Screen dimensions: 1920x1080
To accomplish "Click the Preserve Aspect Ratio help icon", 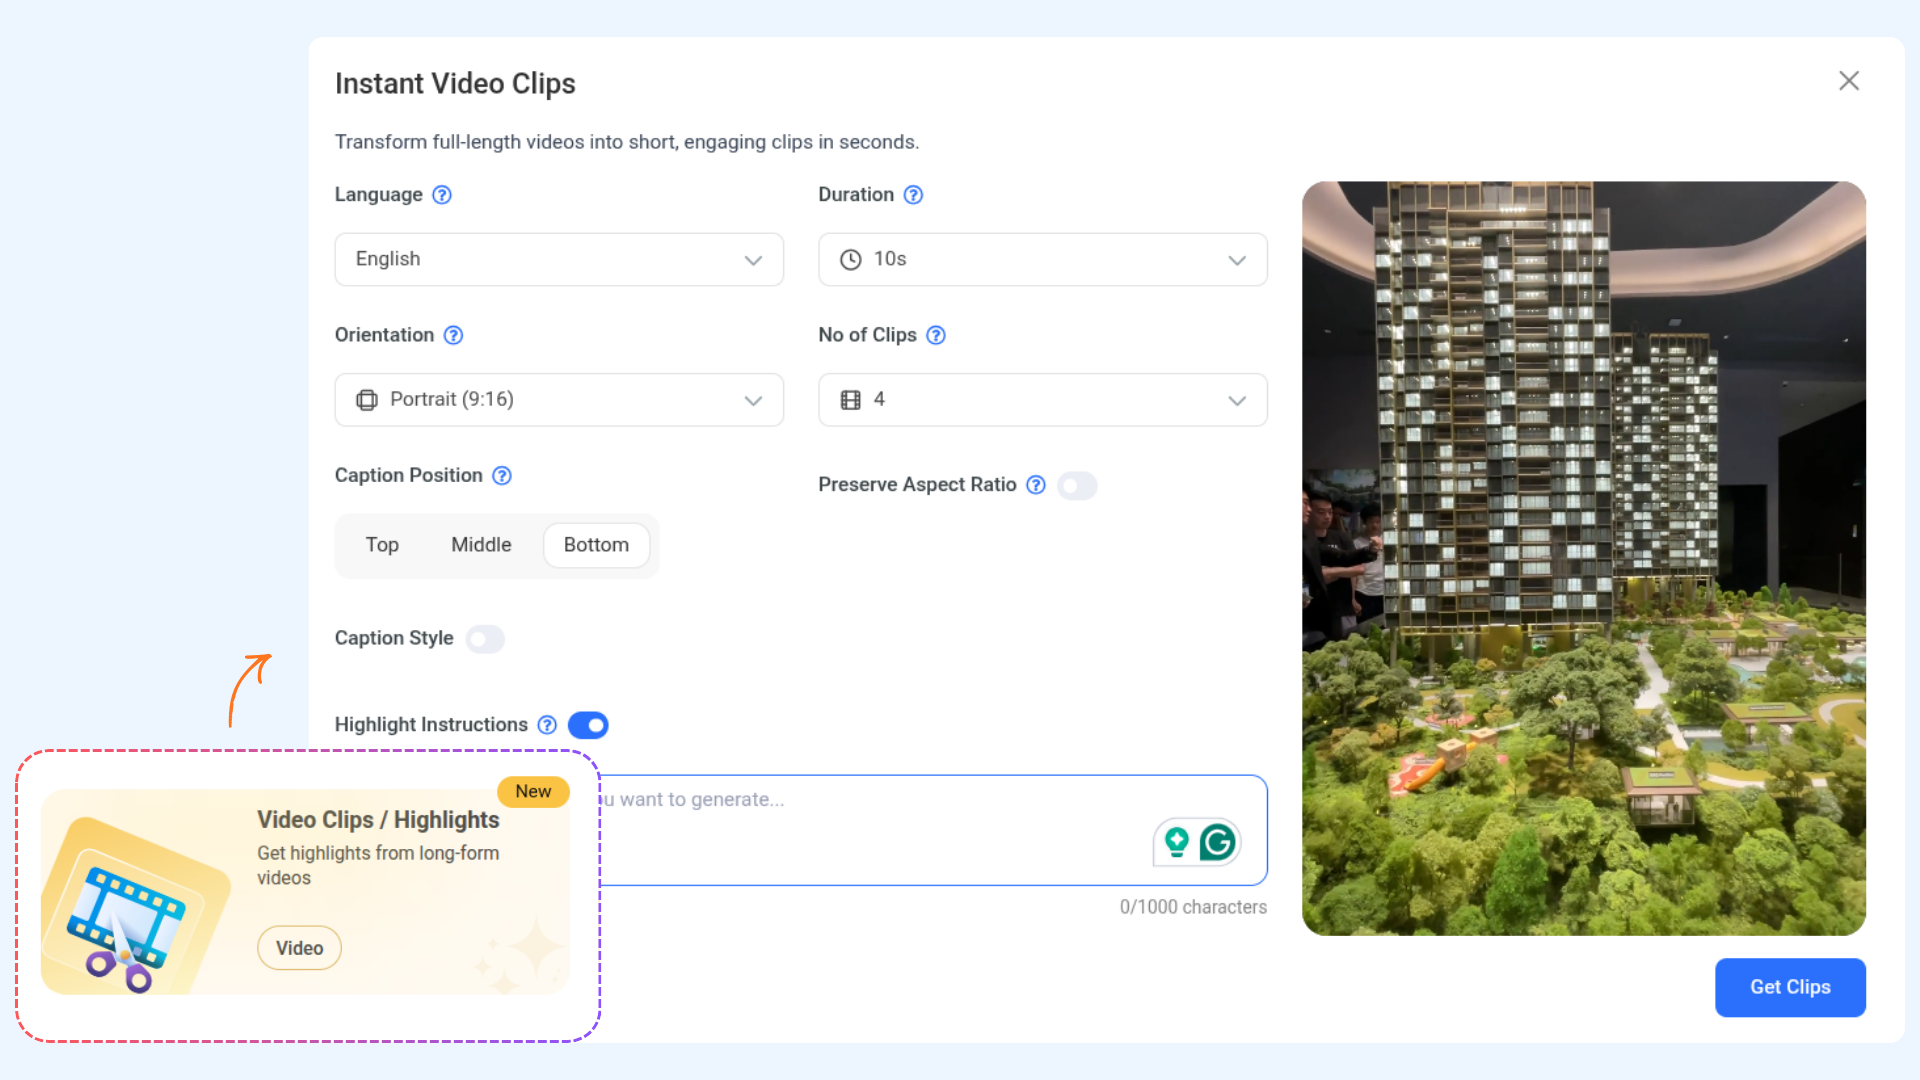I will pos(1036,485).
